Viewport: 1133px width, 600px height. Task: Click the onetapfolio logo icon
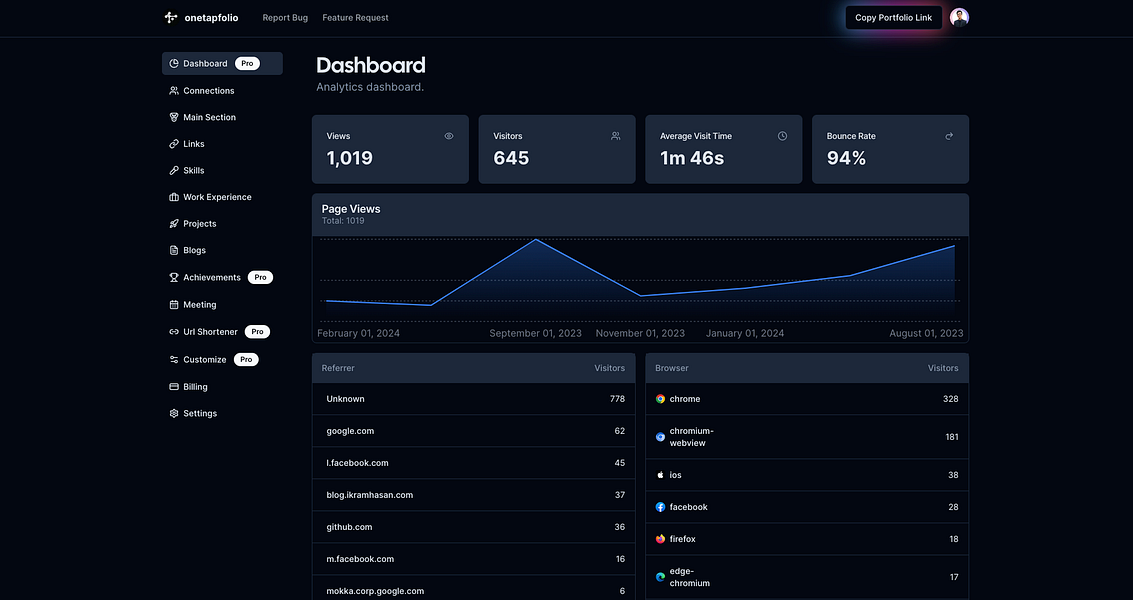171,17
